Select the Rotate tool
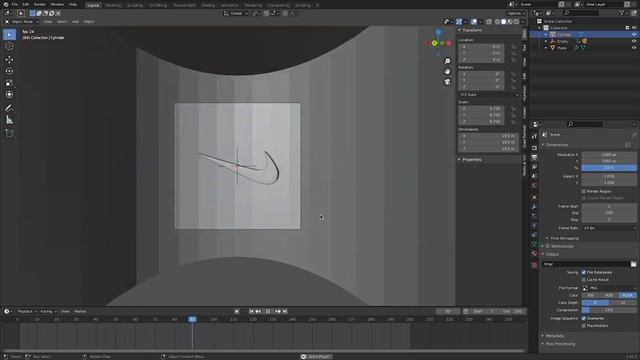The image size is (640, 360). tap(9, 71)
